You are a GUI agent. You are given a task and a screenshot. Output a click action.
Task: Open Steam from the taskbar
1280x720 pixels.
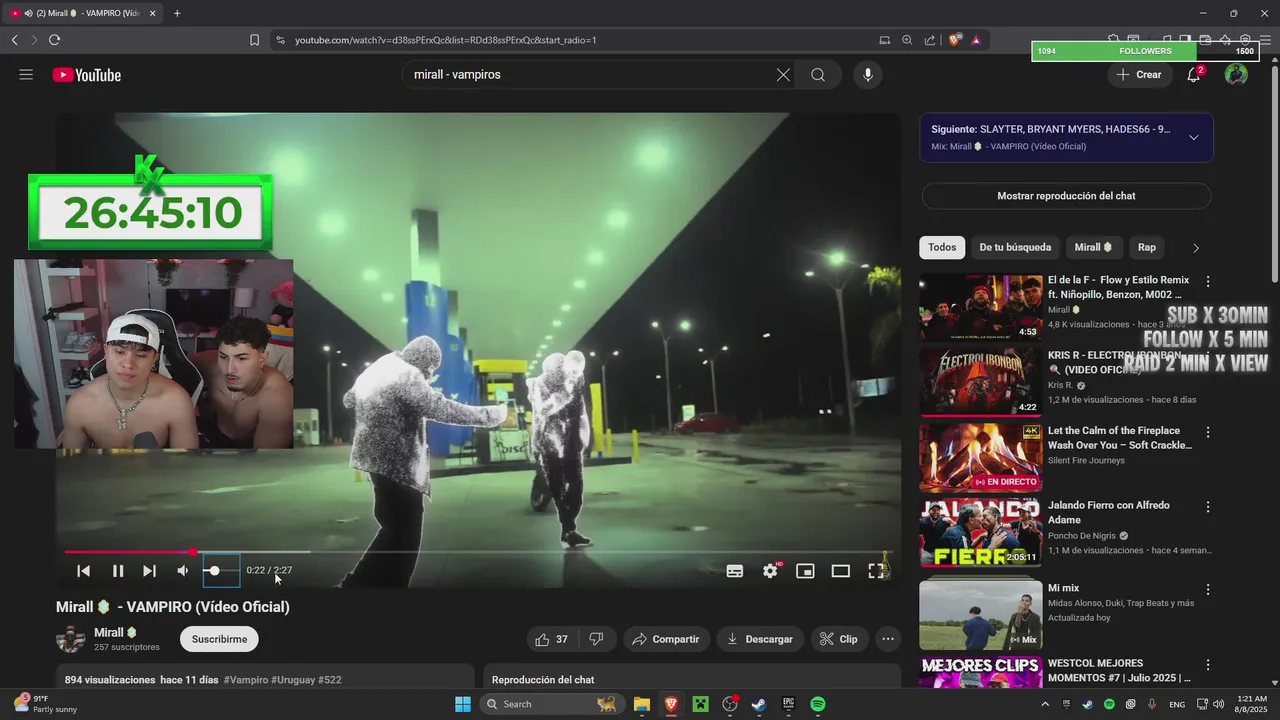[759, 704]
